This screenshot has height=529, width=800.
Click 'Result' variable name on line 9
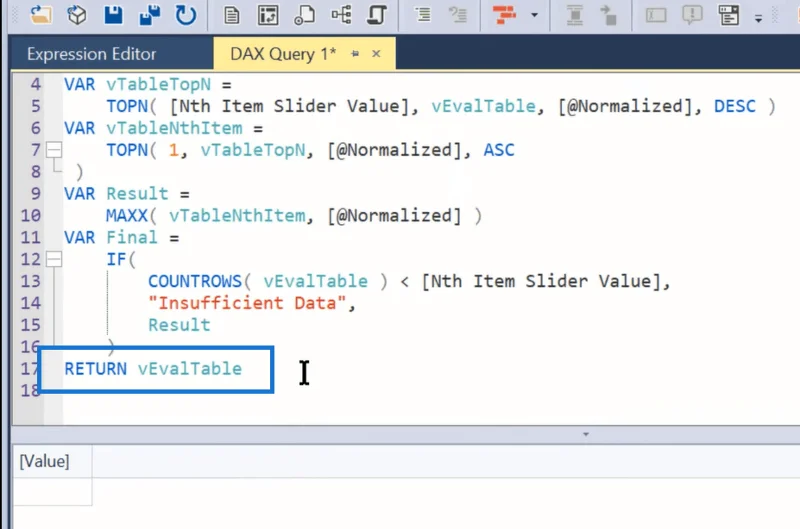click(137, 194)
